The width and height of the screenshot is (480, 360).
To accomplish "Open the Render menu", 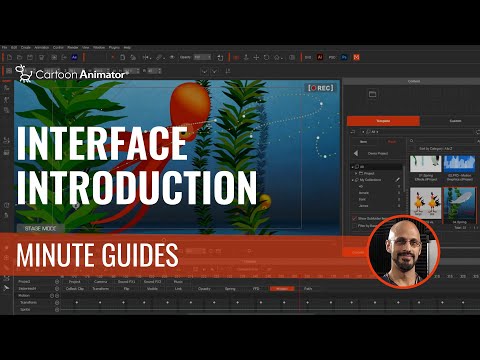I will click(73, 48).
